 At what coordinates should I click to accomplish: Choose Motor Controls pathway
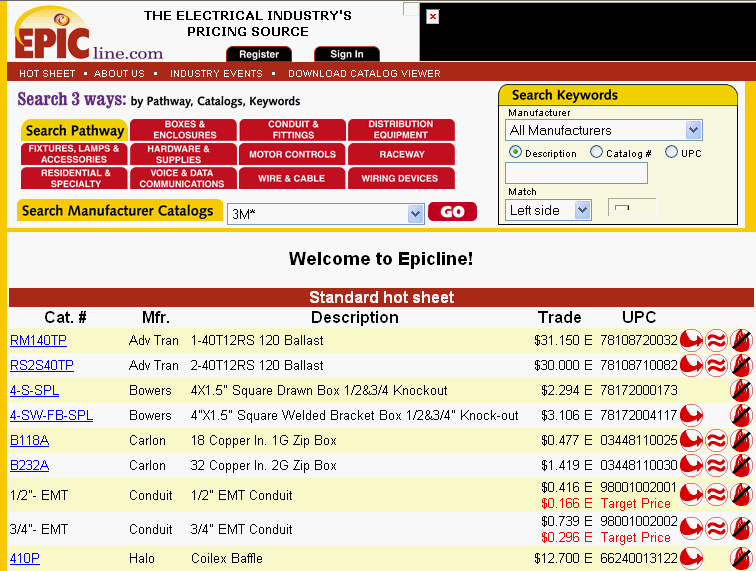tap(293, 154)
